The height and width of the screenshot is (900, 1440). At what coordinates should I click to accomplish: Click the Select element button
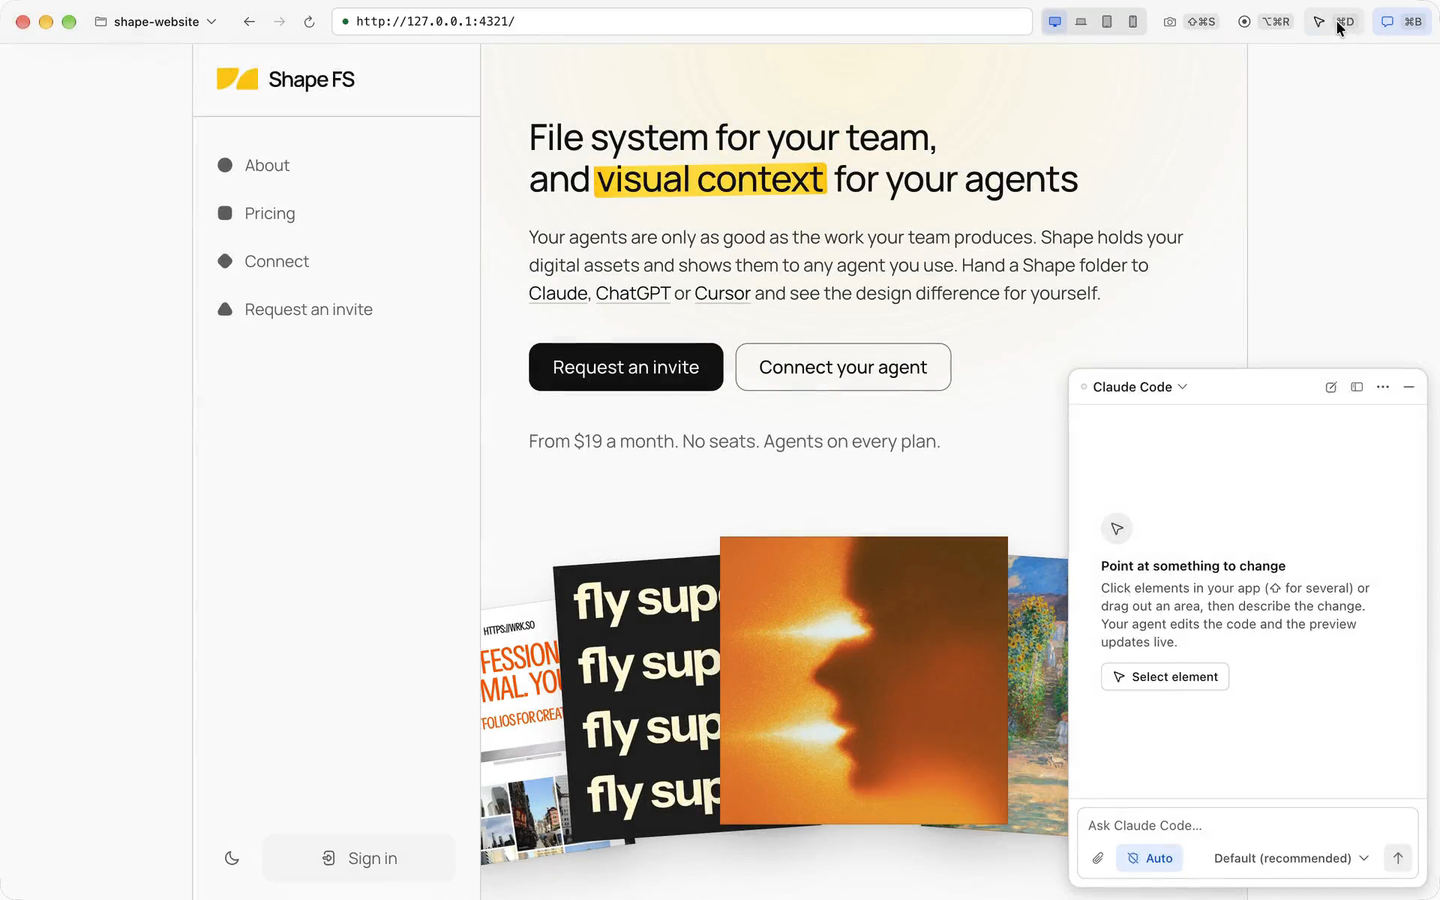click(1165, 677)
